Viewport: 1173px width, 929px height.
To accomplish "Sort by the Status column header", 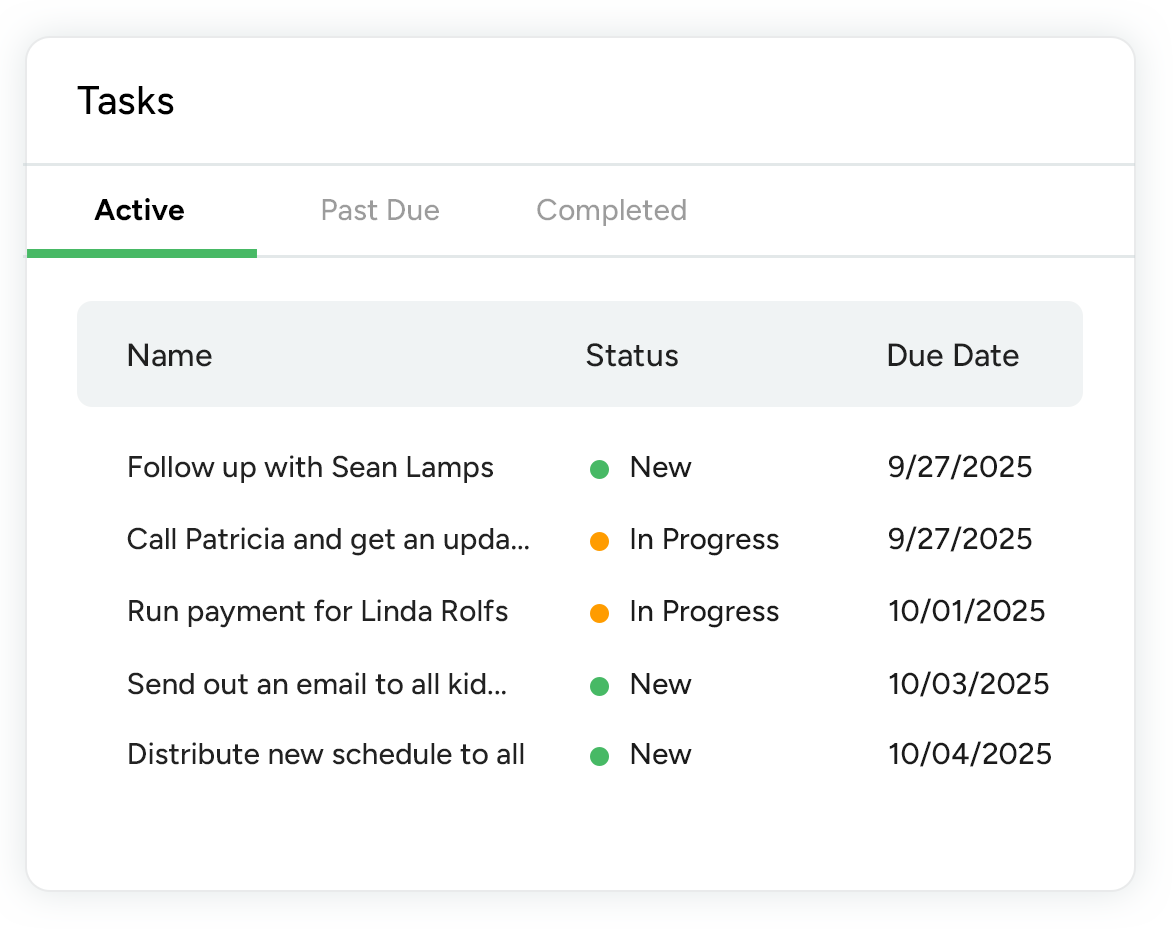I will tap(632, 356).
